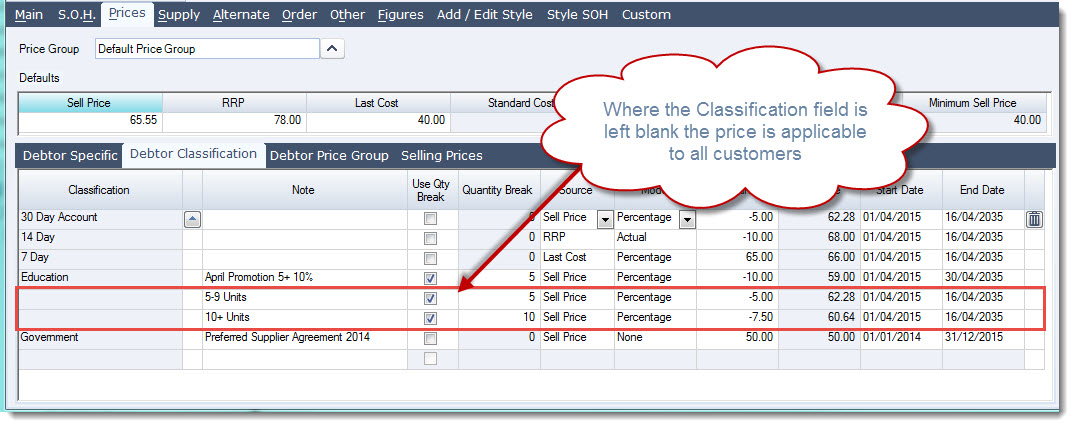Select the Education classification cell
Screen dimensions: 1074x427
coord(100,277)
